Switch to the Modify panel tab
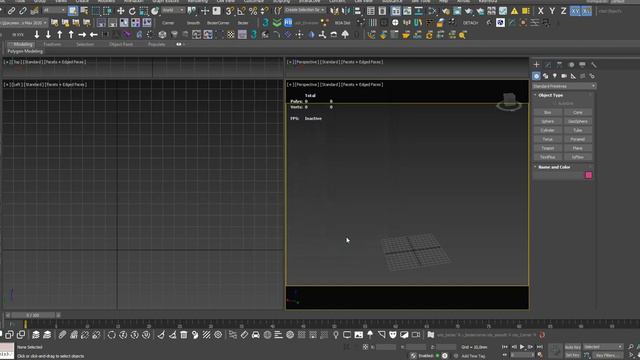 tap(548, 64)
